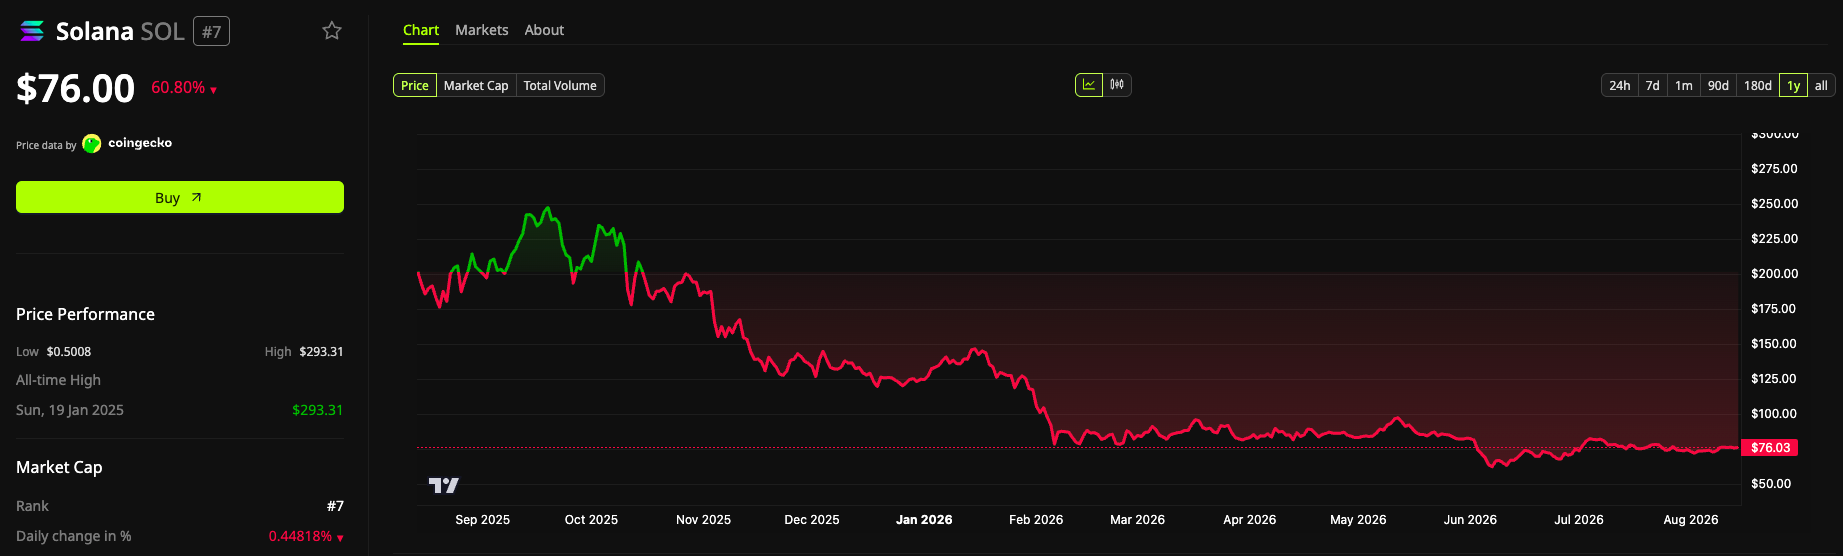Viewport: 1843px width, 556px height.
Task: Set chart range to 1y
Action: coord(1794,85)
